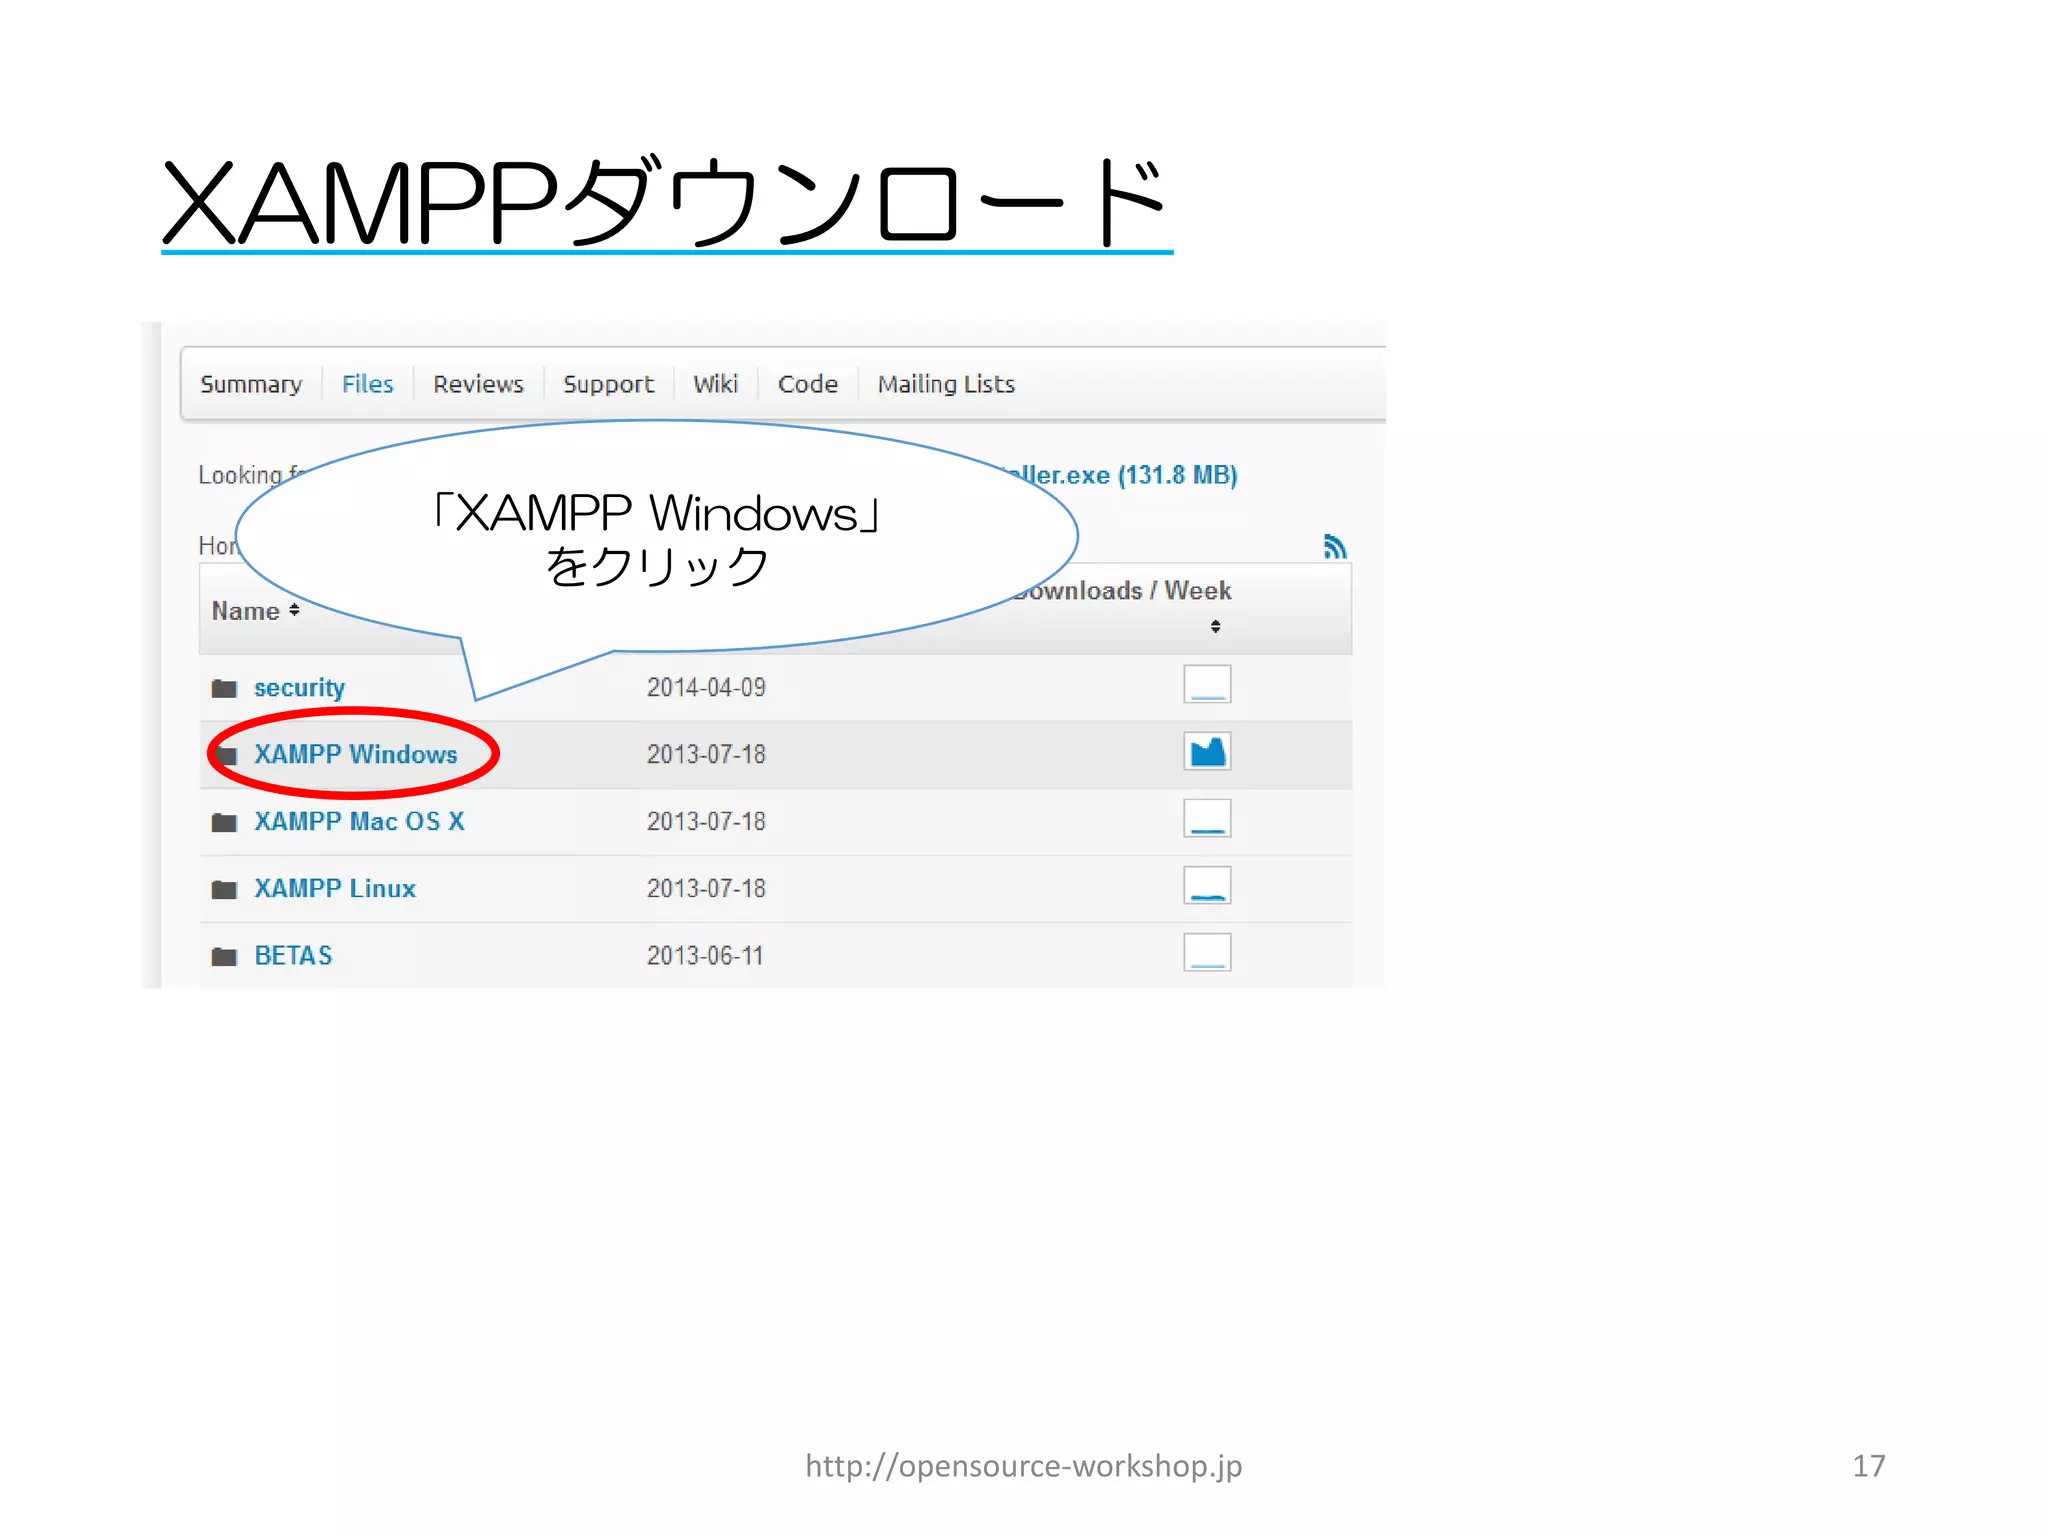Select the XAMPP Linux date 2013-07-18

[x=706, y=889]
